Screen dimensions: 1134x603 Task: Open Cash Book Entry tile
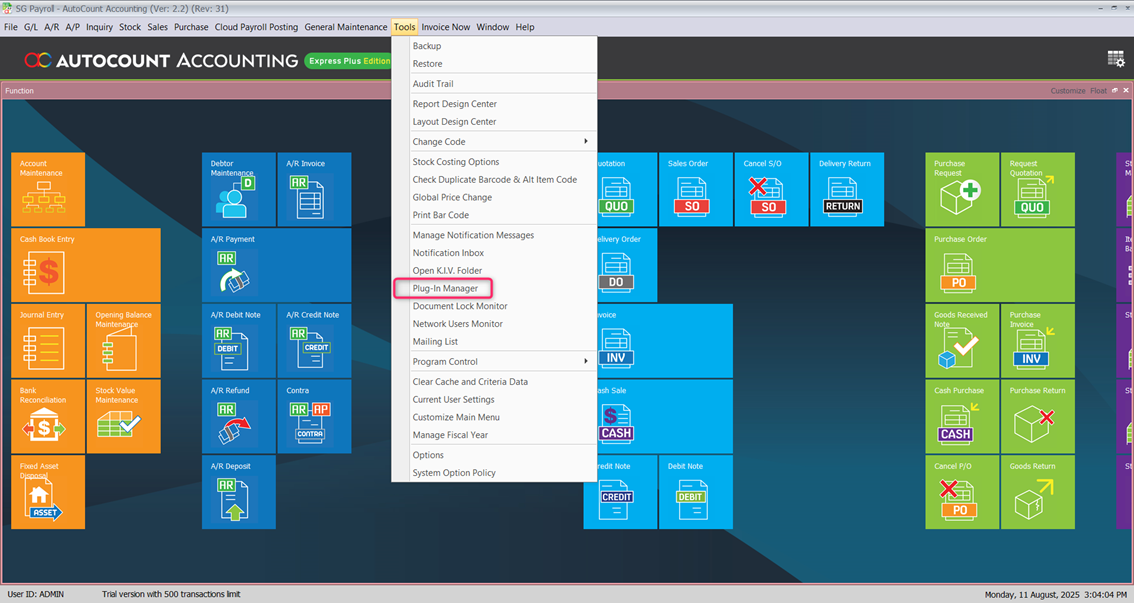click(86, 265)
